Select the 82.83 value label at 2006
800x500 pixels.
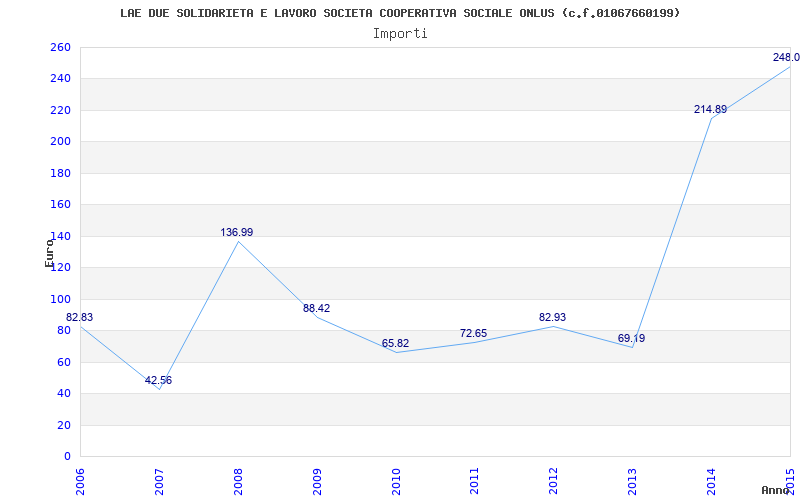(80, 317)
